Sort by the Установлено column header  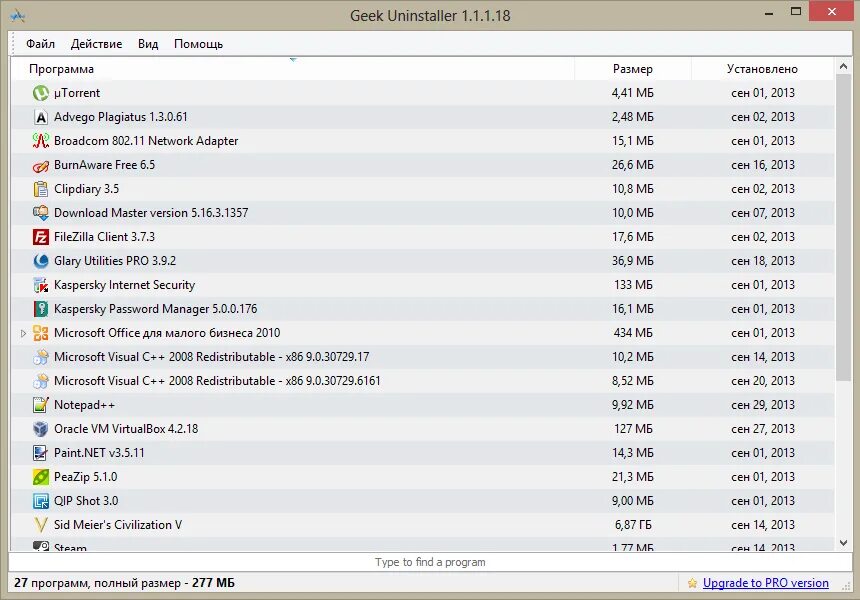[x=762, y=69]
